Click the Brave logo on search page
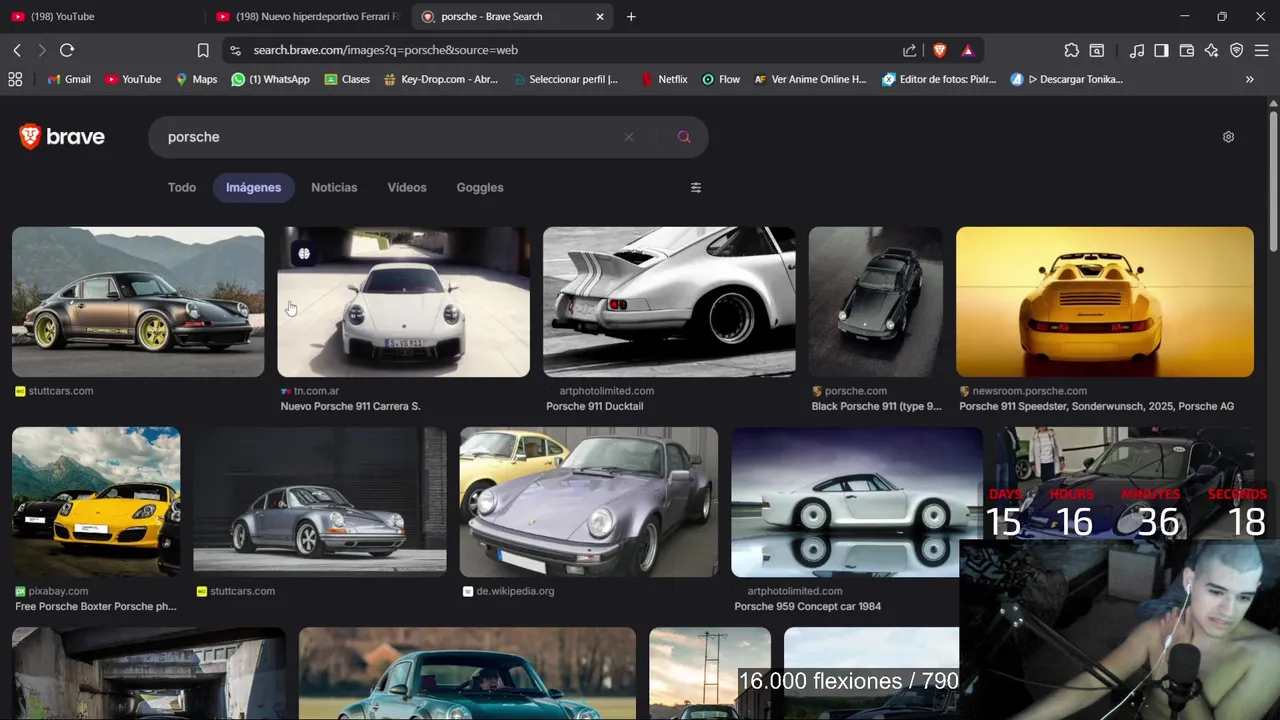This screenshot has width=1280, height=720. click(62, 137)
